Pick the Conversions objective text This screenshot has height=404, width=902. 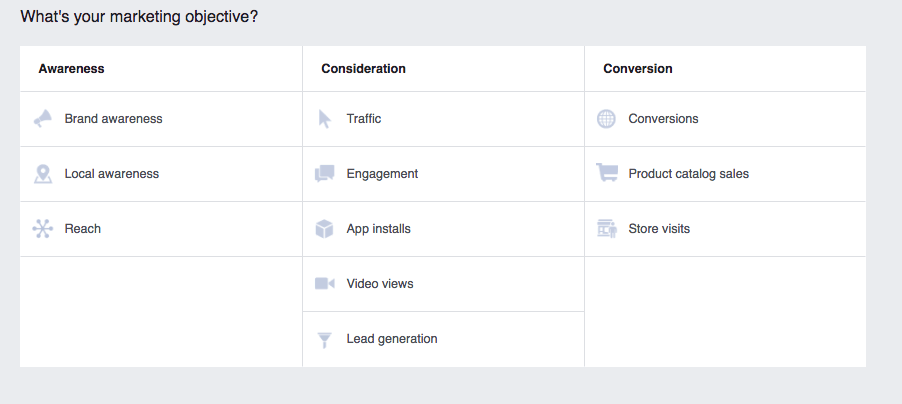click(x=663, y=119)
